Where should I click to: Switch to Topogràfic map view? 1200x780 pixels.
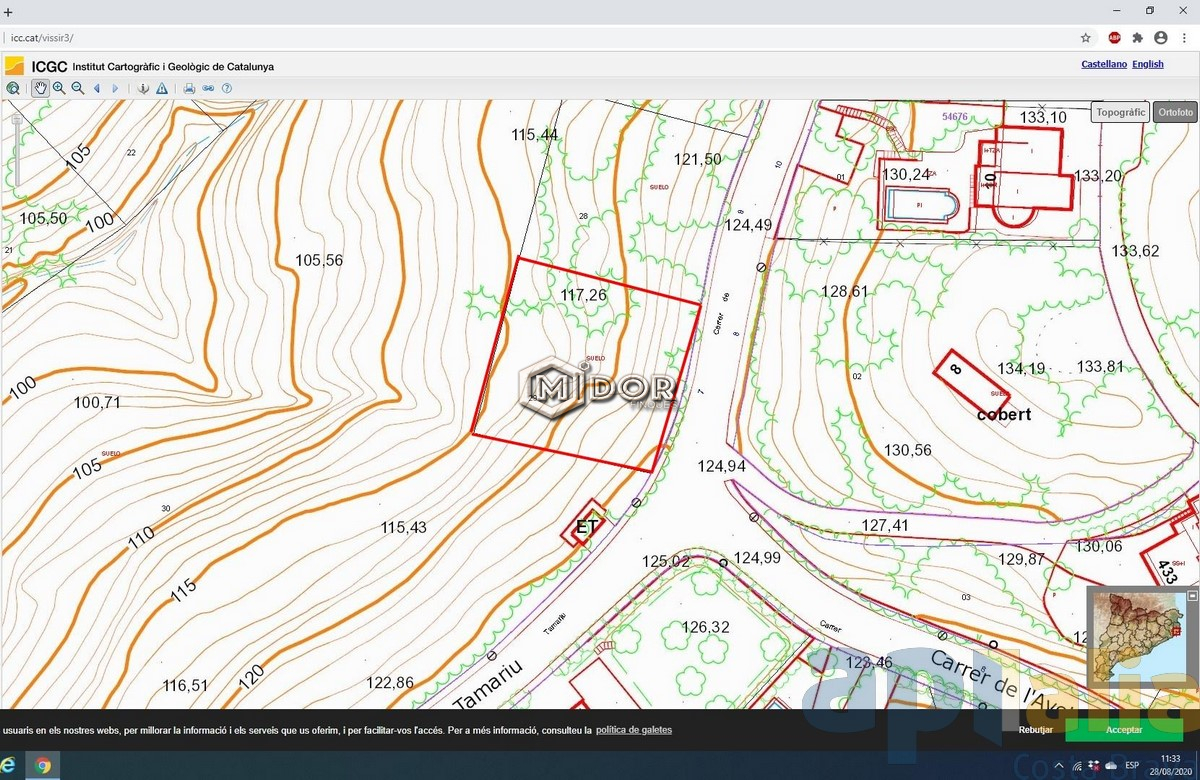[x=1120, y=112]
